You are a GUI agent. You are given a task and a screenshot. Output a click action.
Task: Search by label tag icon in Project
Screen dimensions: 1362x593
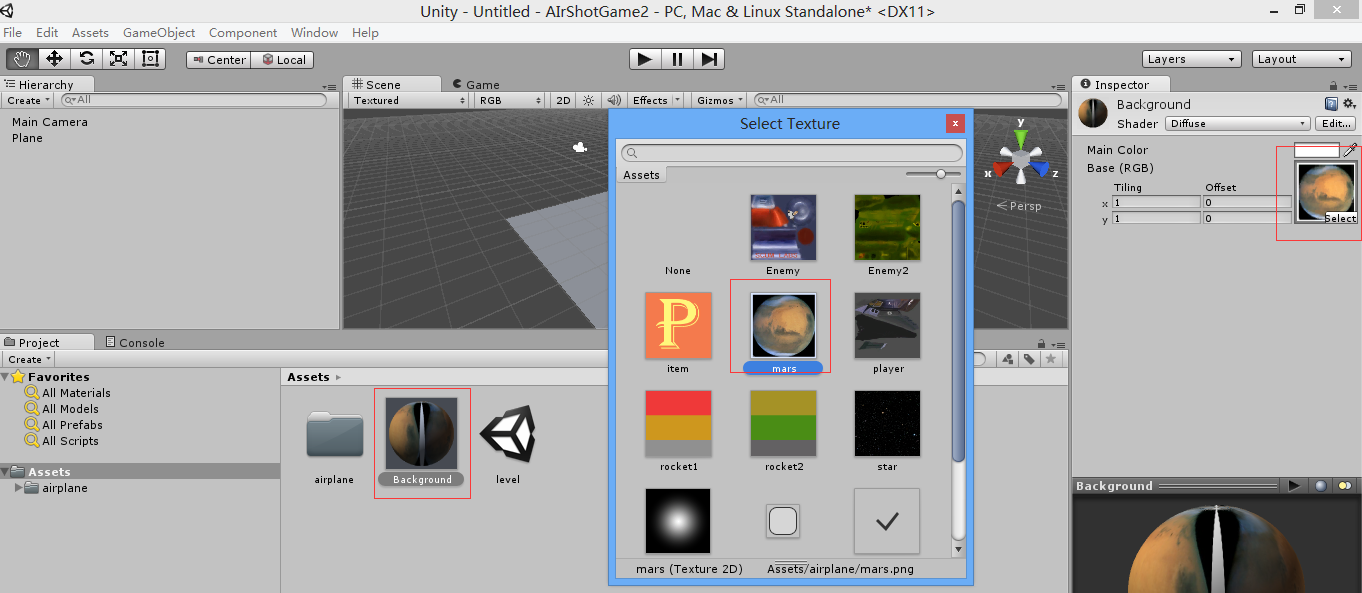tap(1028, 359)
